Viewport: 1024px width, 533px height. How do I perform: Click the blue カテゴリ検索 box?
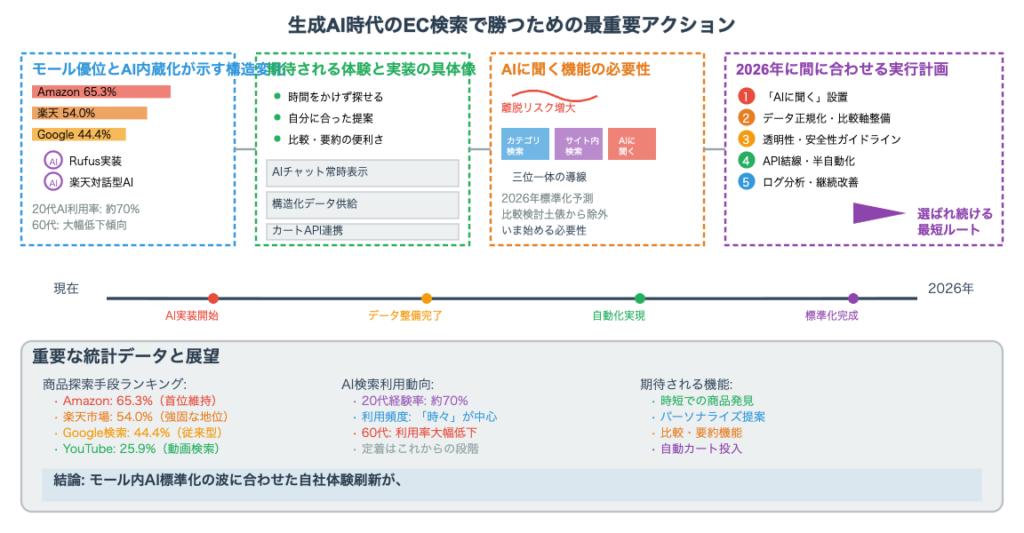[525, 144]
